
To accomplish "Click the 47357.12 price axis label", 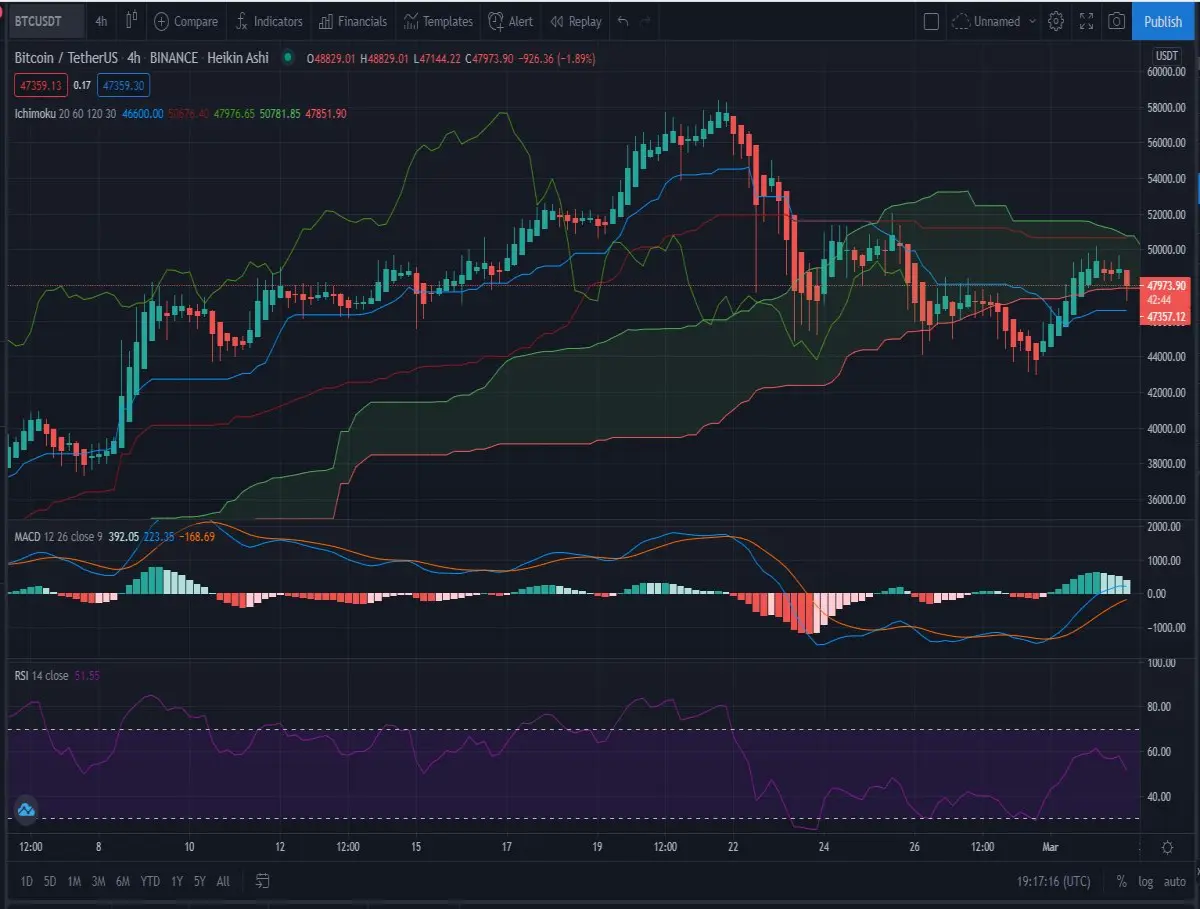I will point(1167,316).
